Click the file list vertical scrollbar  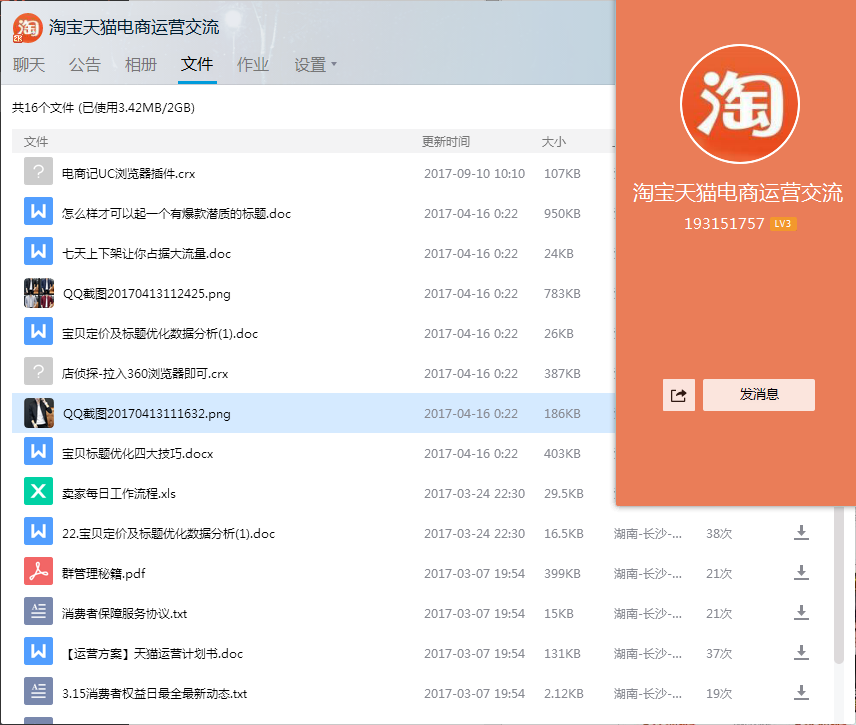[x=840, y=584]
